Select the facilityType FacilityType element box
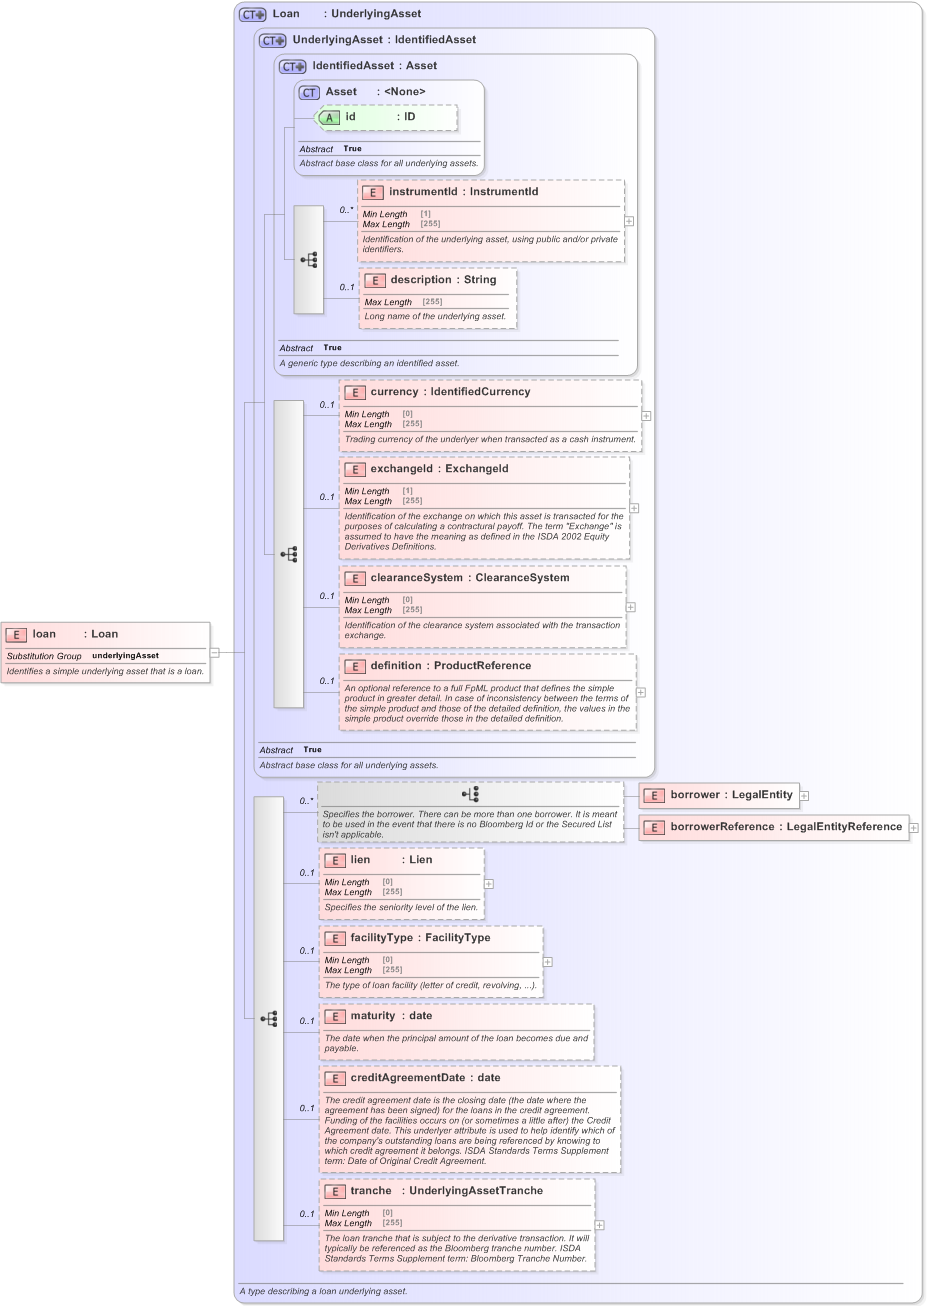 coord(430,960)
